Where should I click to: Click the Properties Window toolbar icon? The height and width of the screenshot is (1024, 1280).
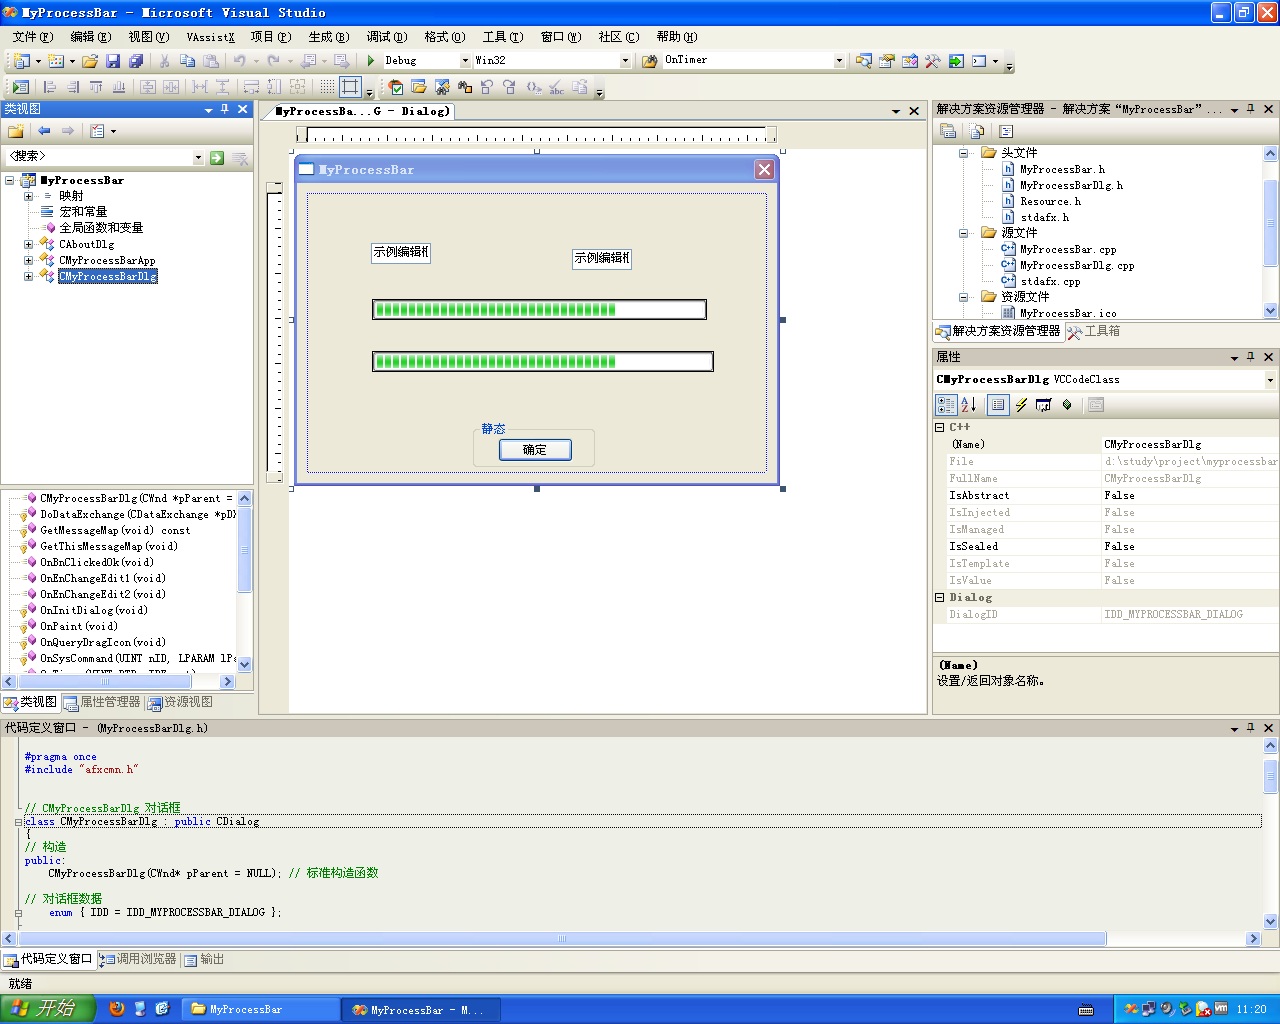coord(887,61)
